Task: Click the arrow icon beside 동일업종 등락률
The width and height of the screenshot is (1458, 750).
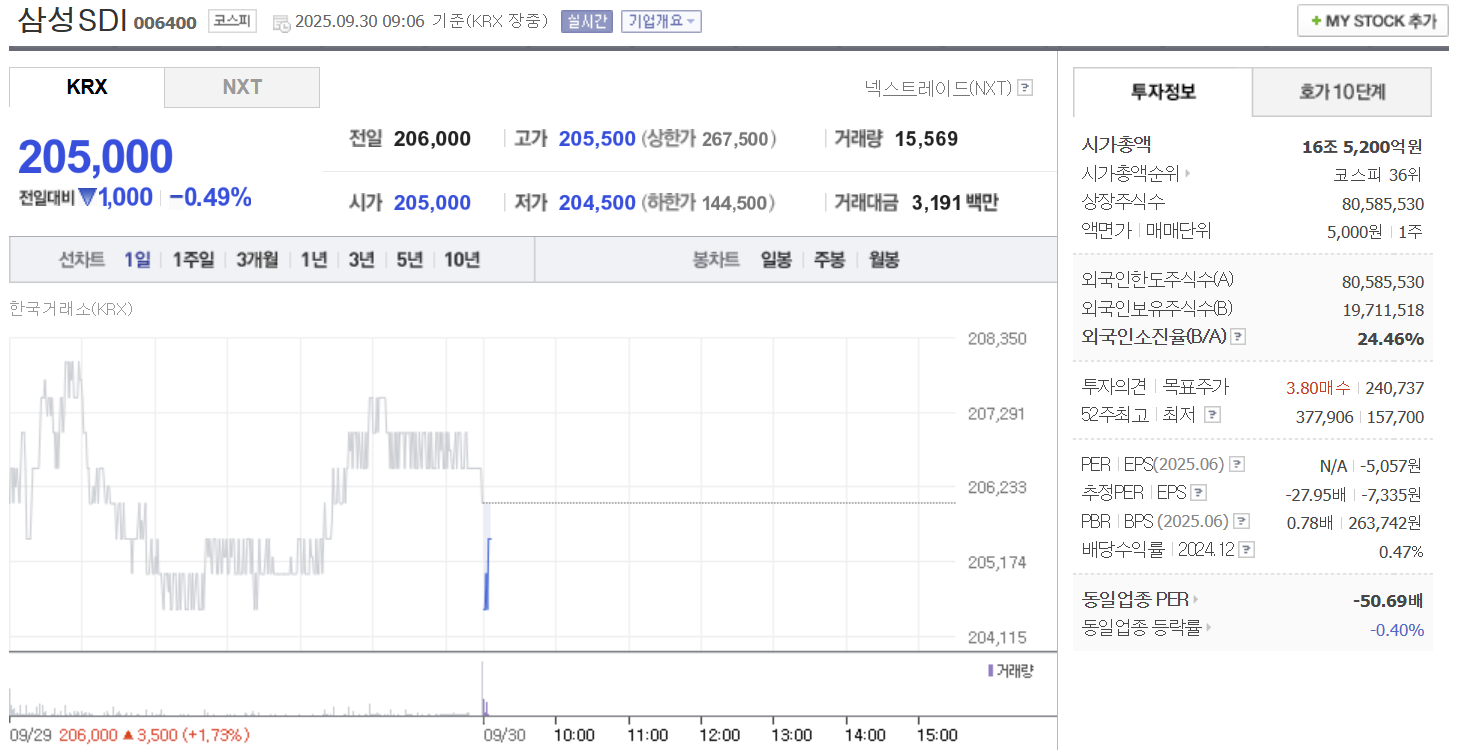Action: click(x=1207, y=629)
